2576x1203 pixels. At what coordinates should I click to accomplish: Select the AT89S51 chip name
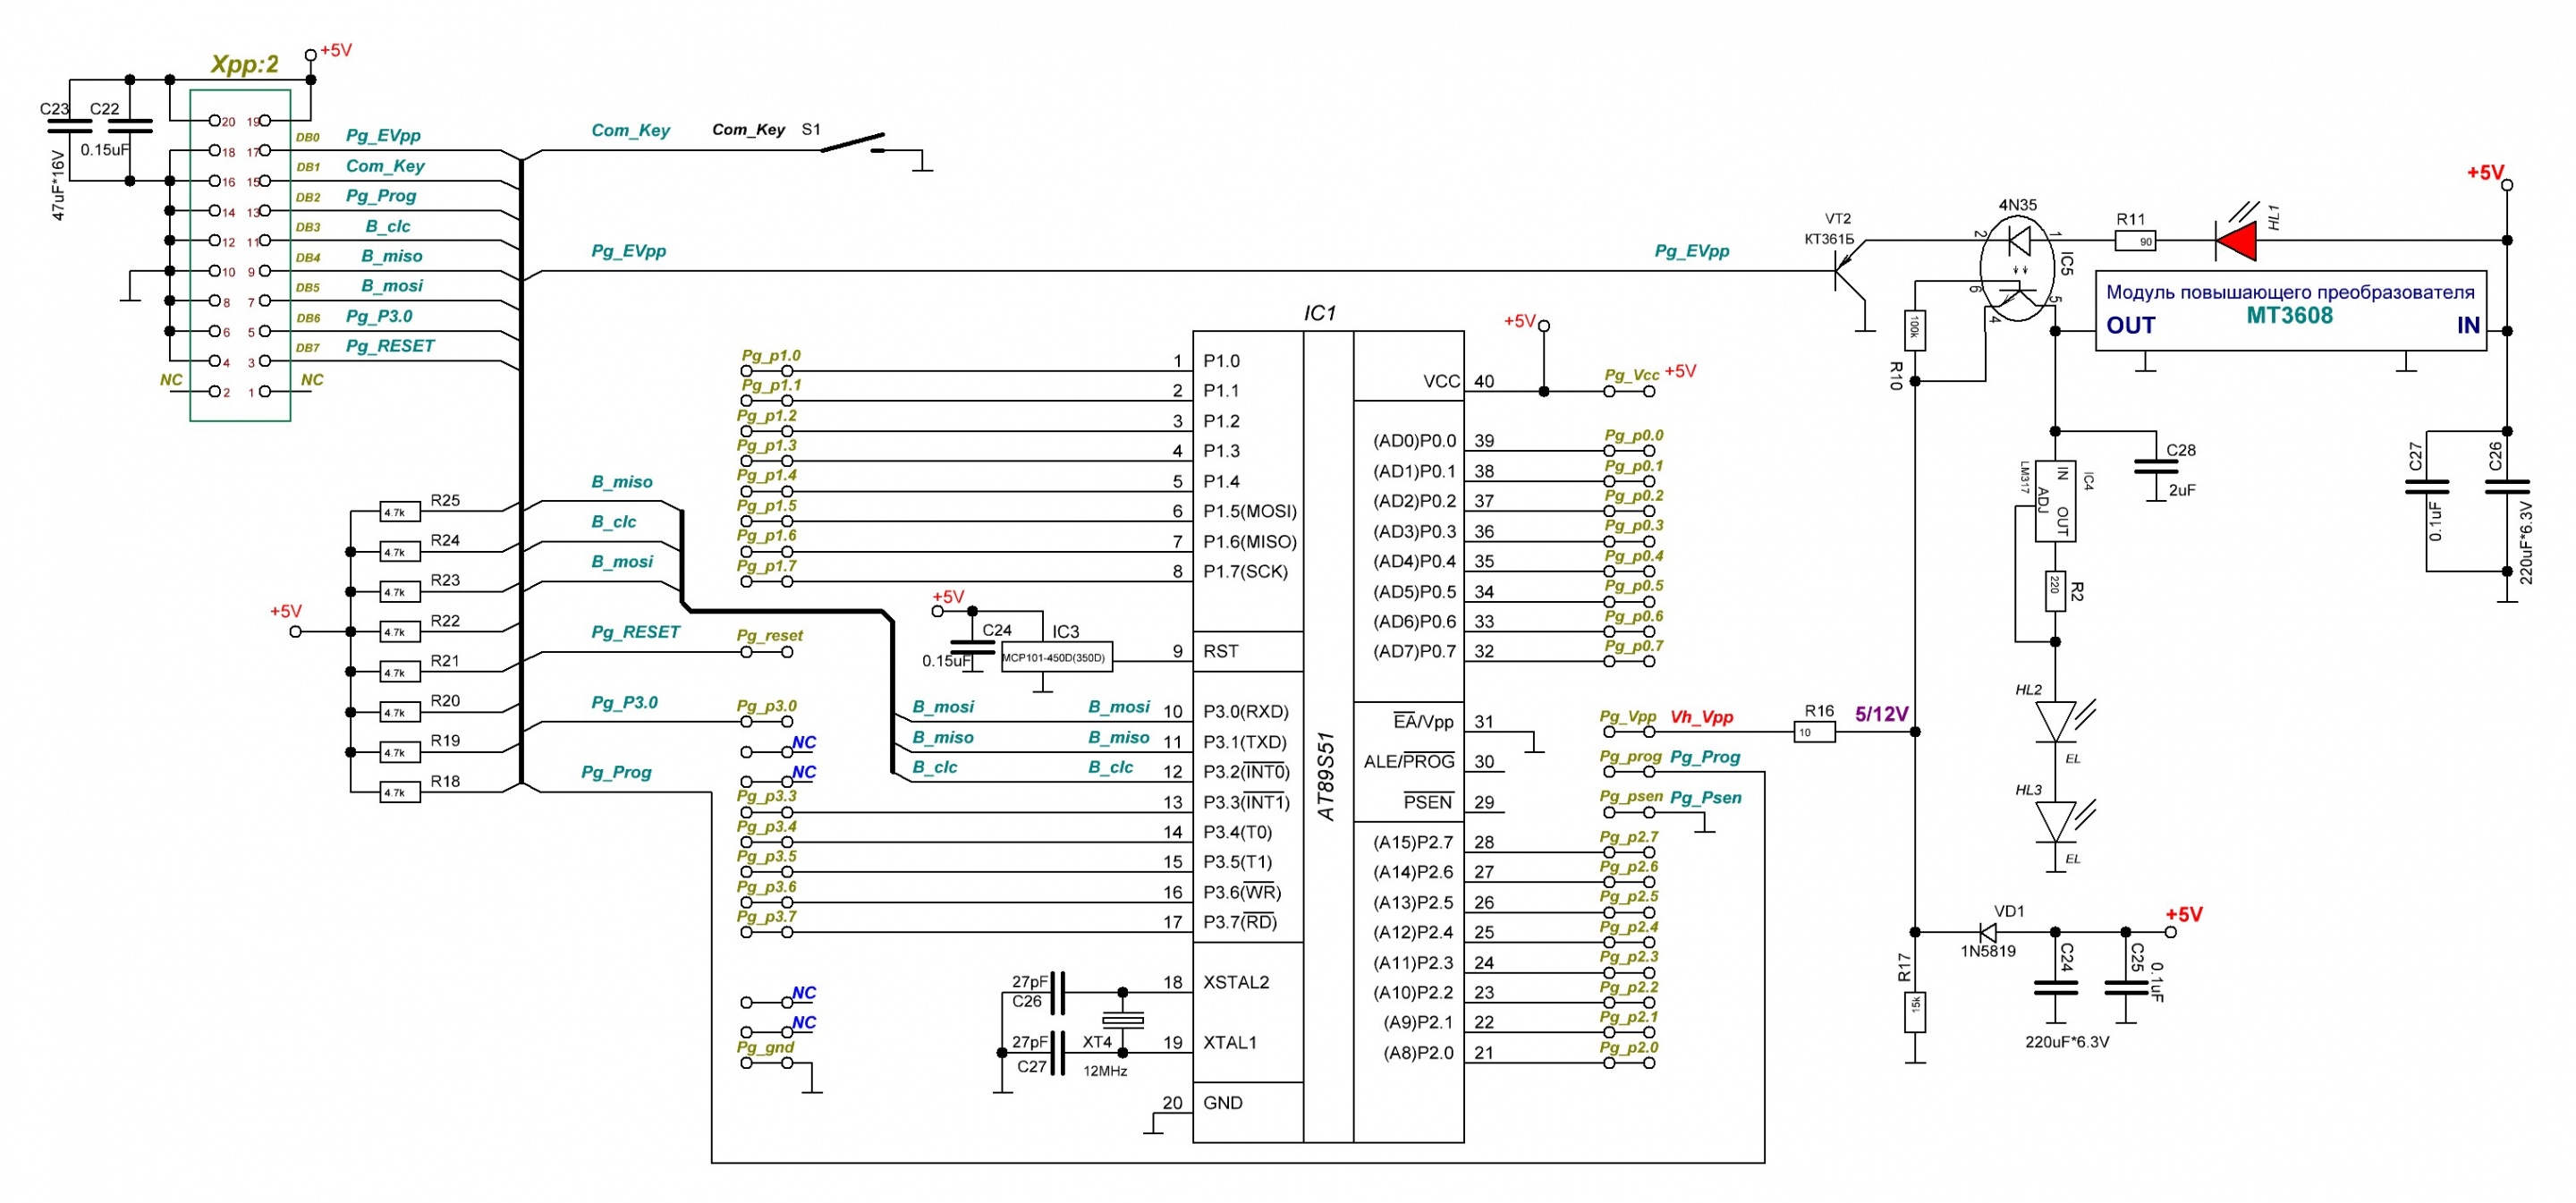tap(1327, 777)
